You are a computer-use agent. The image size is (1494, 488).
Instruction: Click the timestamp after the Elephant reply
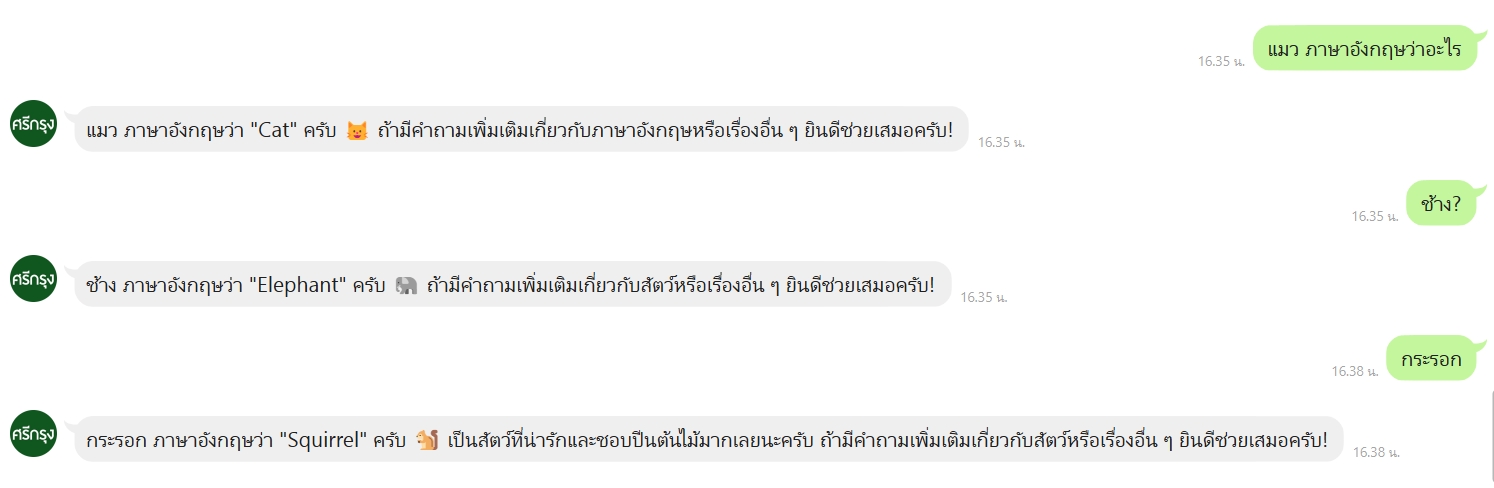(x=984, y=297)
